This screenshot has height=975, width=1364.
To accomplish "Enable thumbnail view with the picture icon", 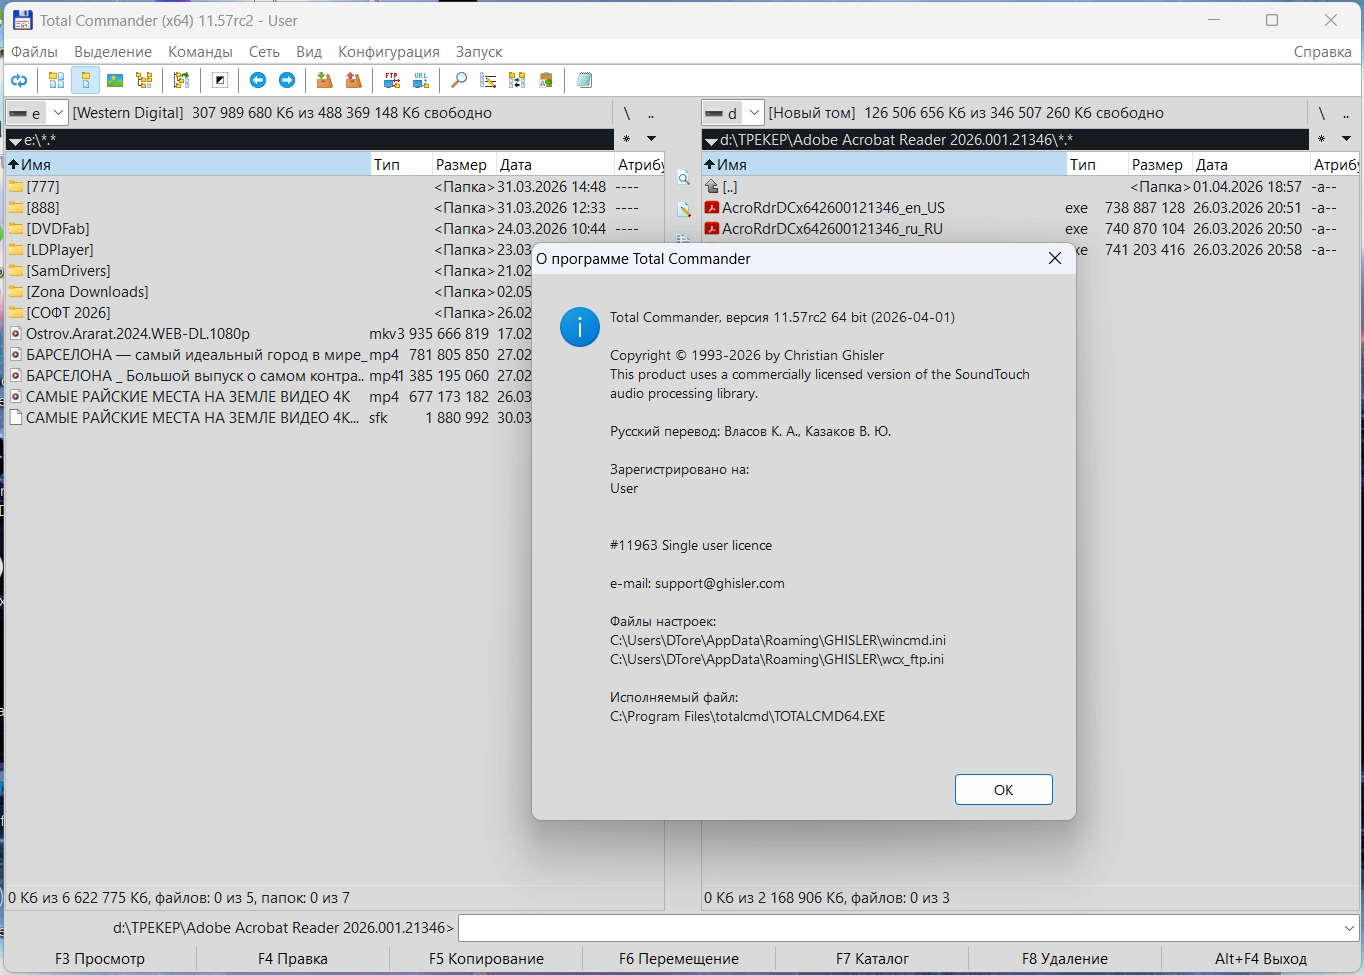I will coord(115,80).
